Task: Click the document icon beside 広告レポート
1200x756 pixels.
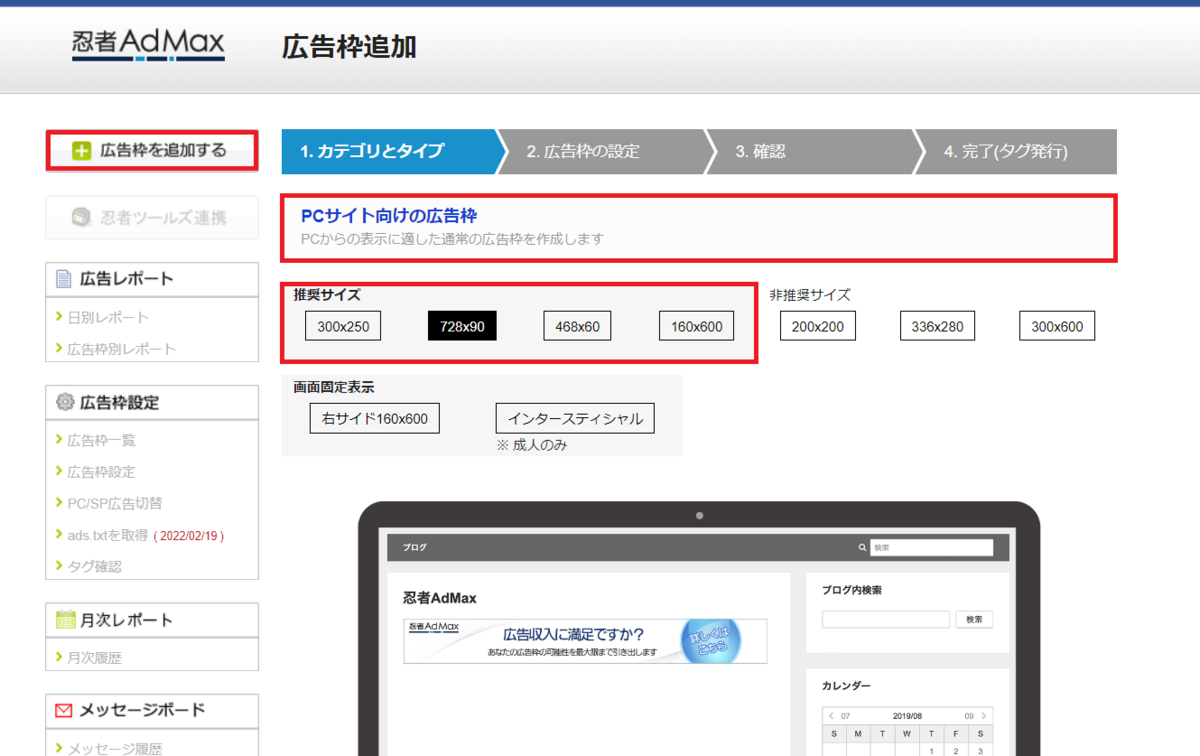Action: [64, 279]
